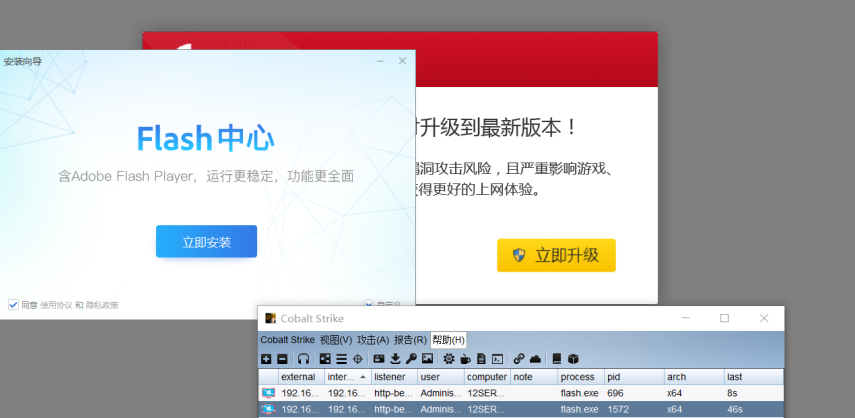
Task: Click the terminal scripted web delivery icon
Action: tap(497, 359)
